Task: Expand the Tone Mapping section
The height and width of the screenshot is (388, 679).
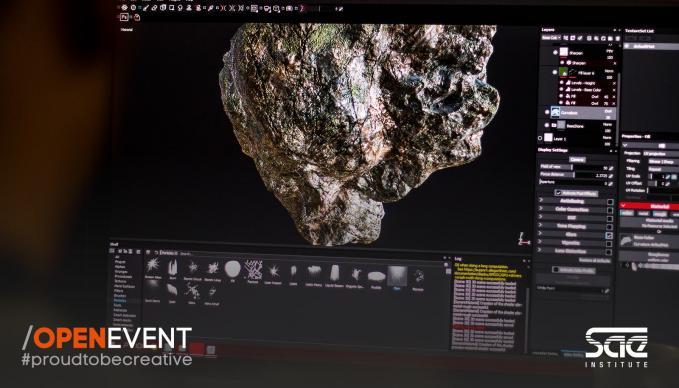Action: pos(541,226)
